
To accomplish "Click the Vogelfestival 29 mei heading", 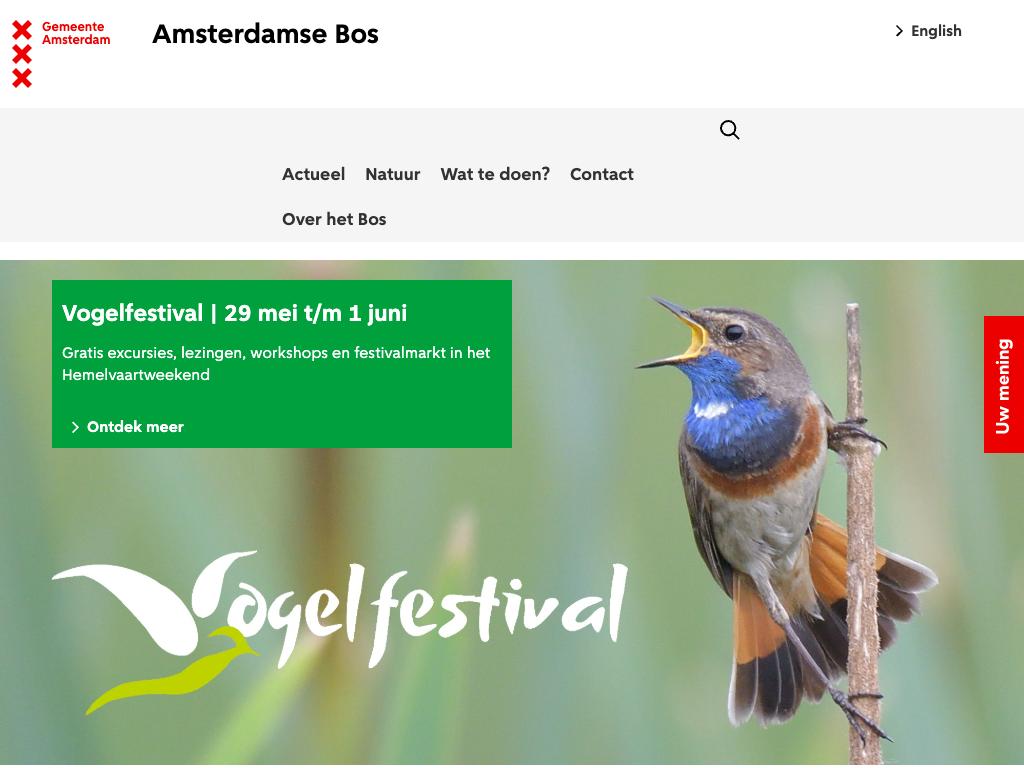I will click(234, 313).
